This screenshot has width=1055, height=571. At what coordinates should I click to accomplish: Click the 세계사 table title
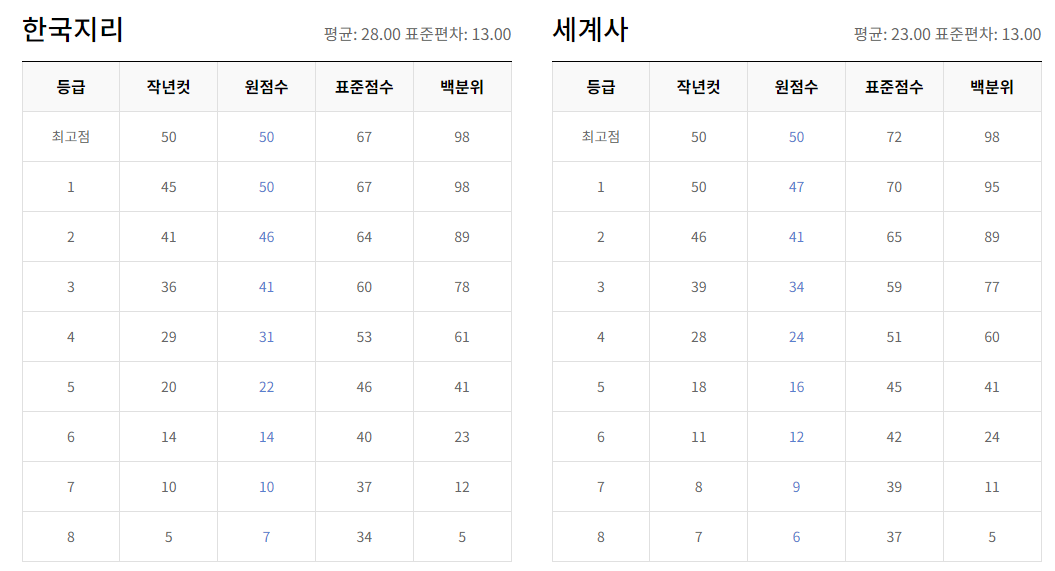click(x=590, y=30)
